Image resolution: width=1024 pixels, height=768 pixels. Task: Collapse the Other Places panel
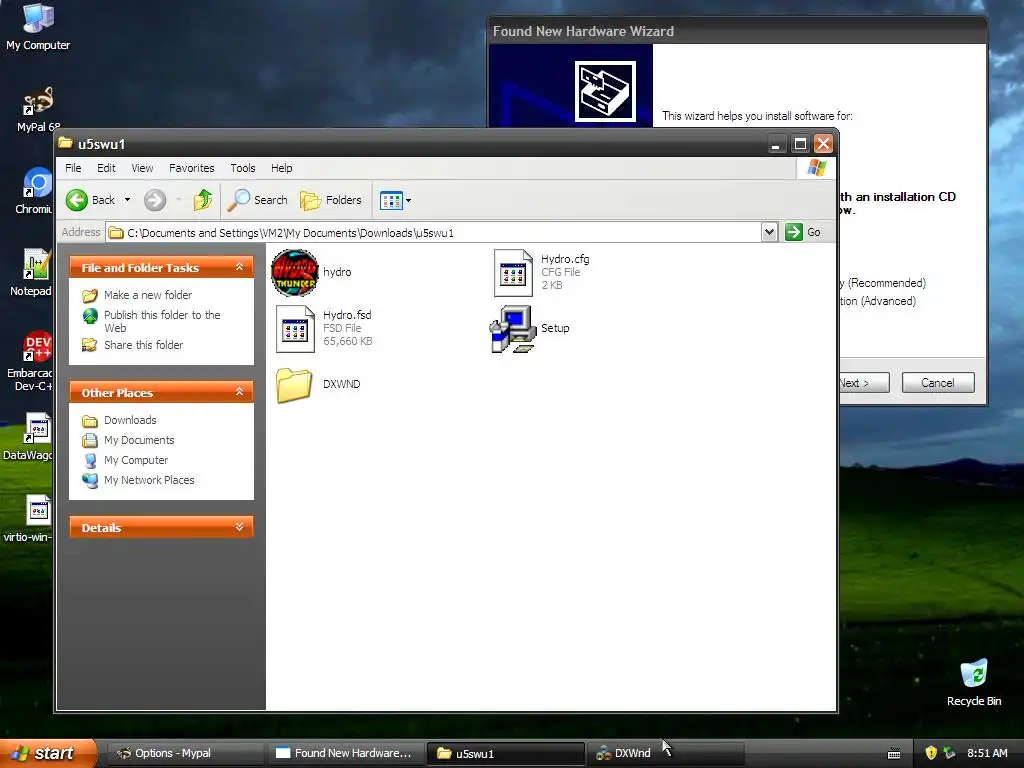point(240,392)
